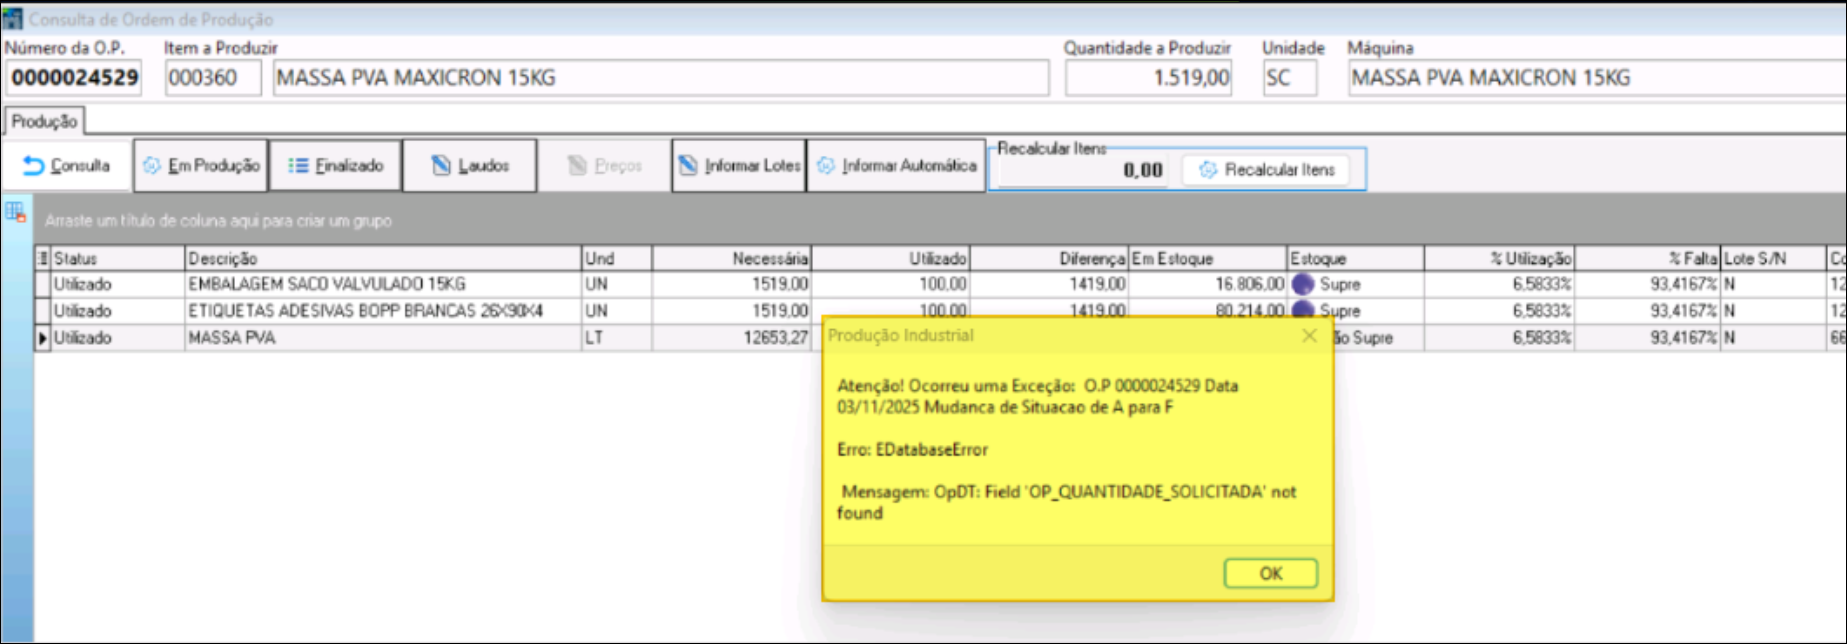Sort by the Descrição column header

[x=383, y=259]
